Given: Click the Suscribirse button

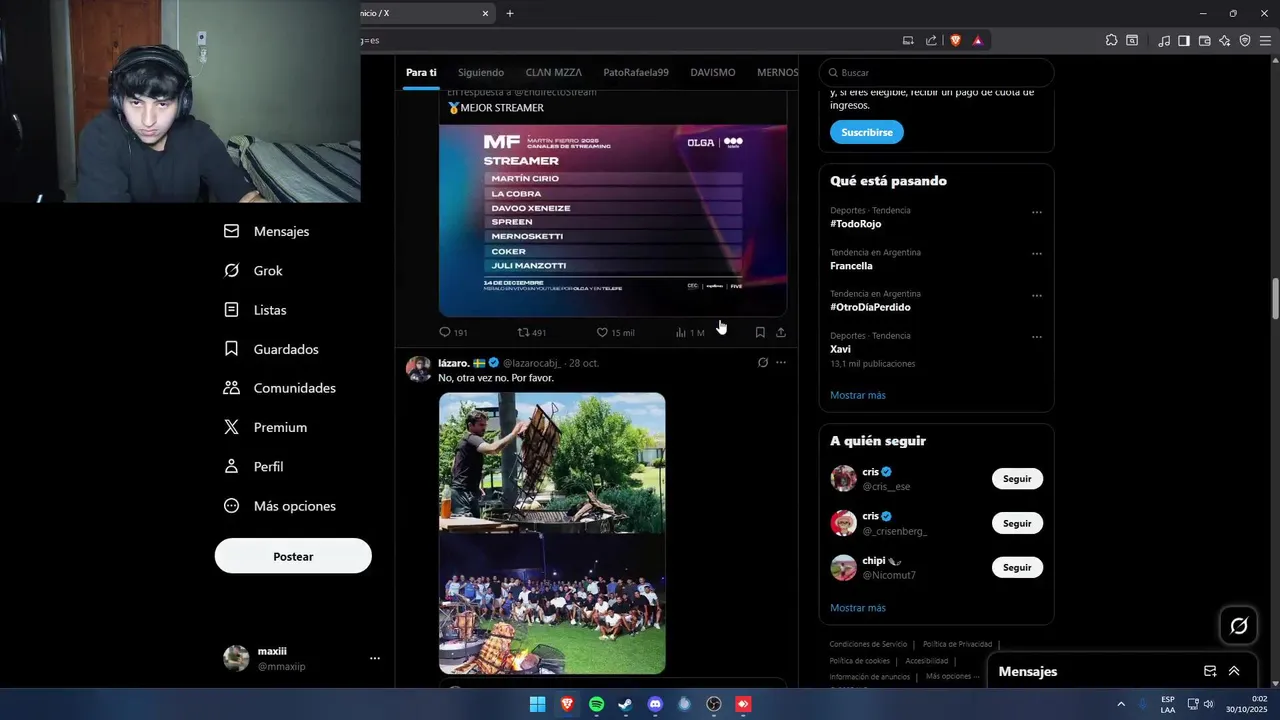Looking at the screenshot, I should coord(867,132).
